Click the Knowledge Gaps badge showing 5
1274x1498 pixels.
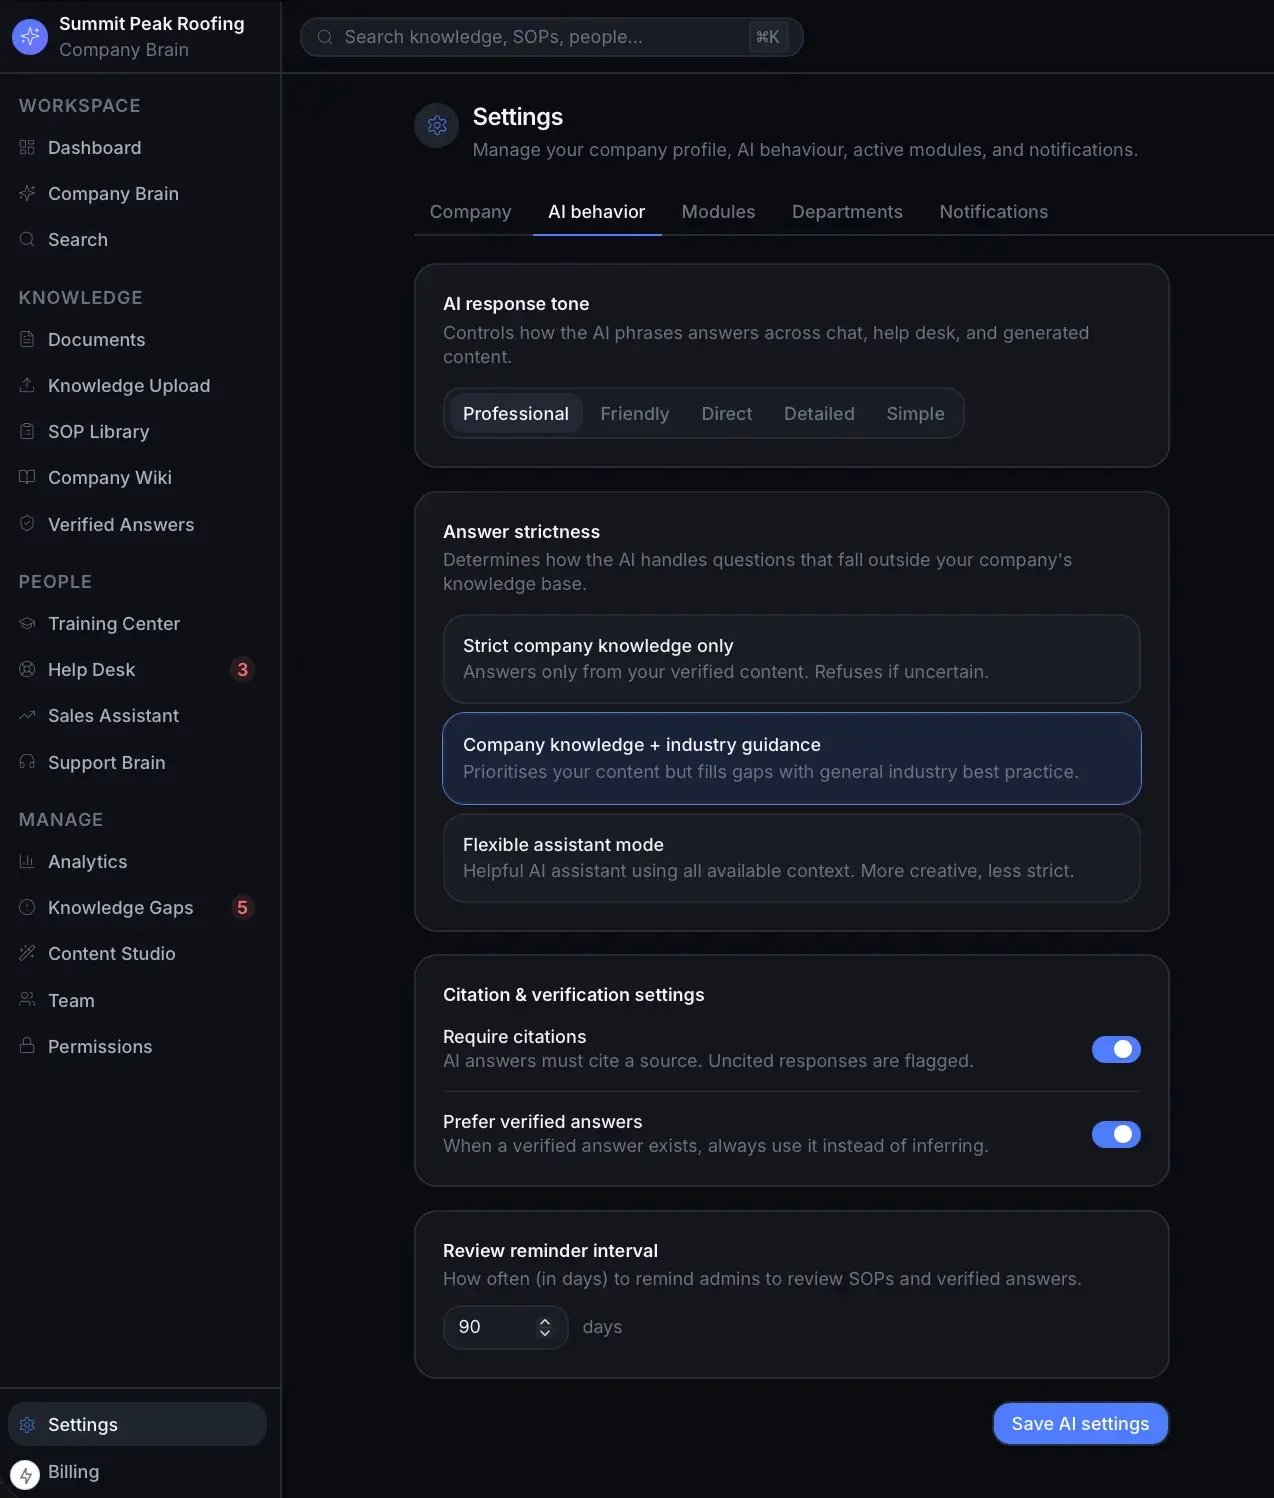(x=242, y=908)
